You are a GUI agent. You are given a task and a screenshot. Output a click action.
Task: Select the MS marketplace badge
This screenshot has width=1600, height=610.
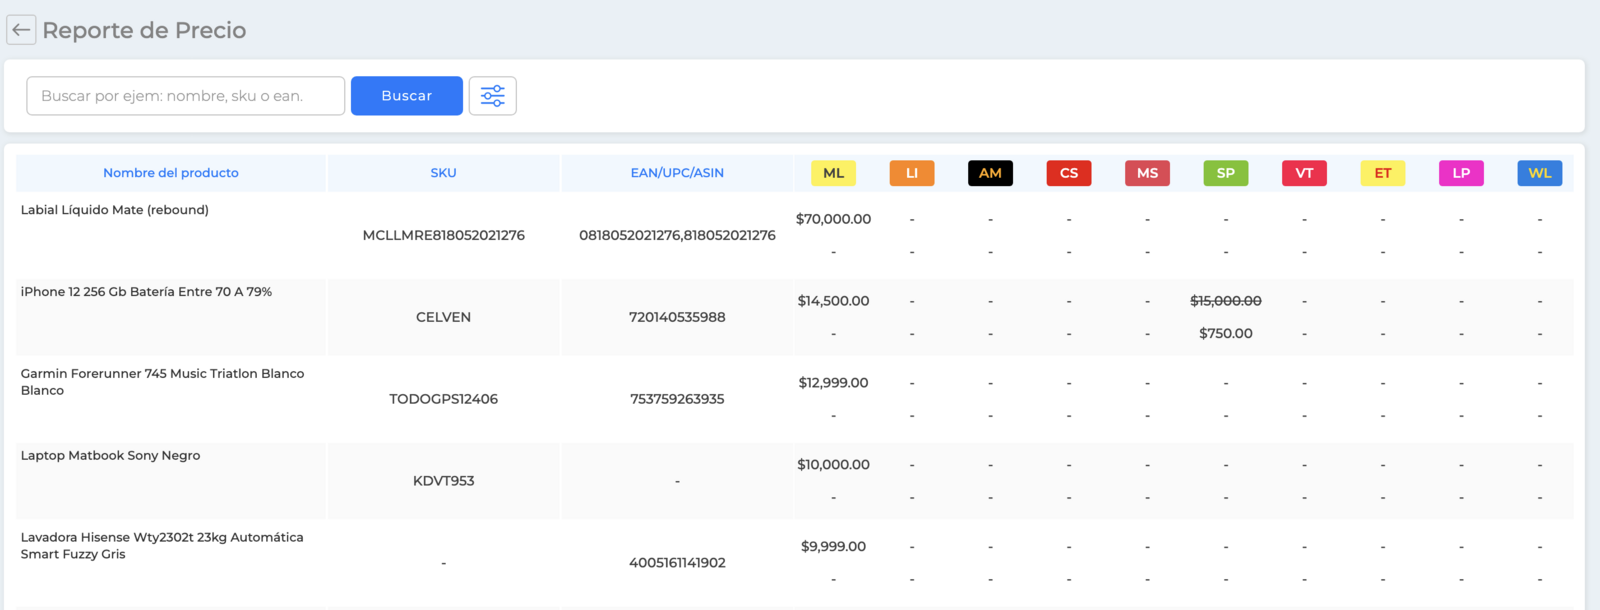tap(1148, 173)
